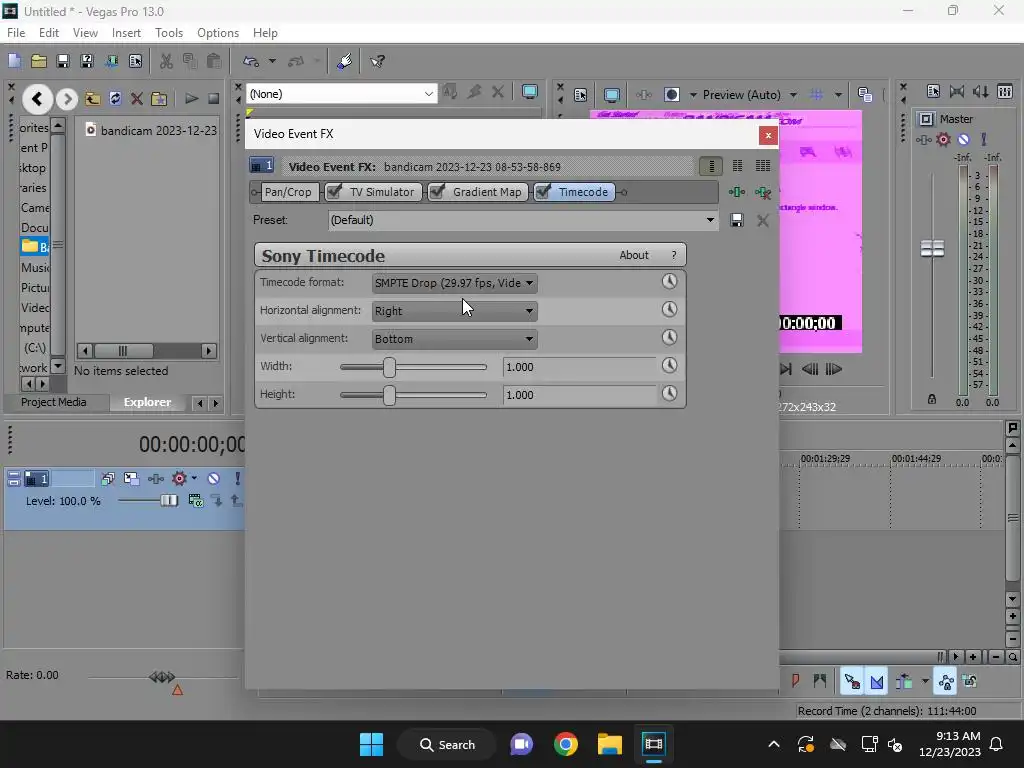Animate Horizontal alignment with clock icon
The width and height of the screenshot is (1024, 768).
(669, 310)
